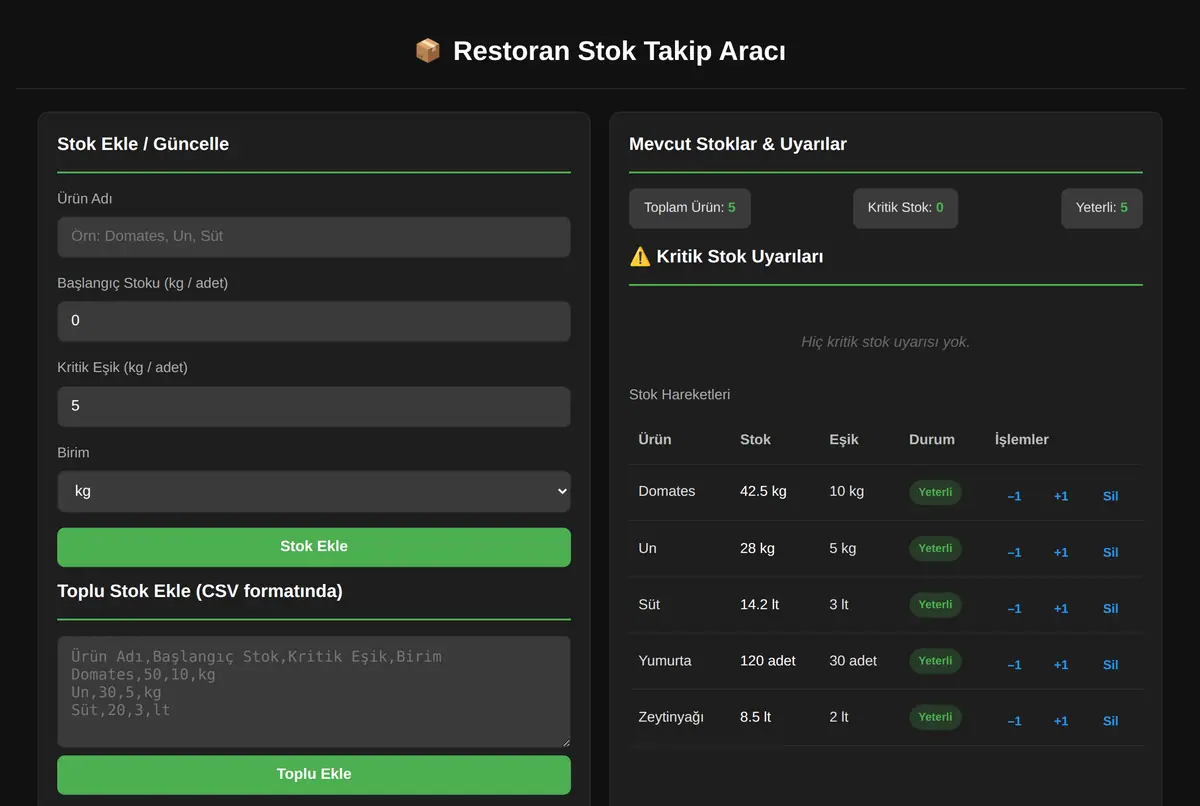The width and height of the screenshot is (1200, 806).
Task: Click the Stok Hareketleri label
Action: pos(679,394)
